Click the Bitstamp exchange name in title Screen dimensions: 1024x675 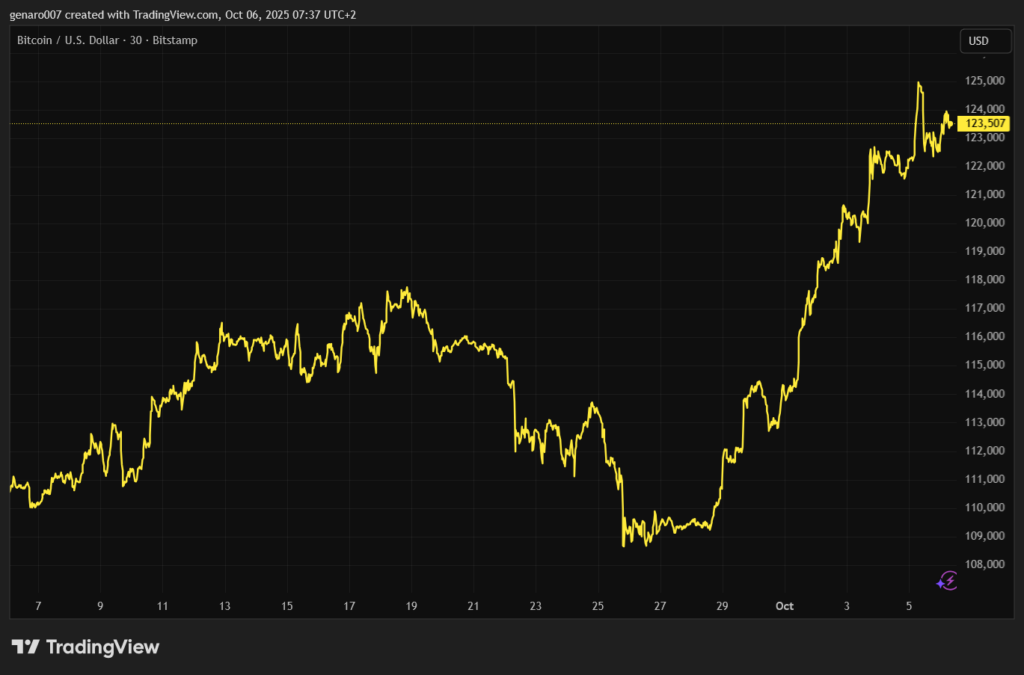[x=178, y=41]
